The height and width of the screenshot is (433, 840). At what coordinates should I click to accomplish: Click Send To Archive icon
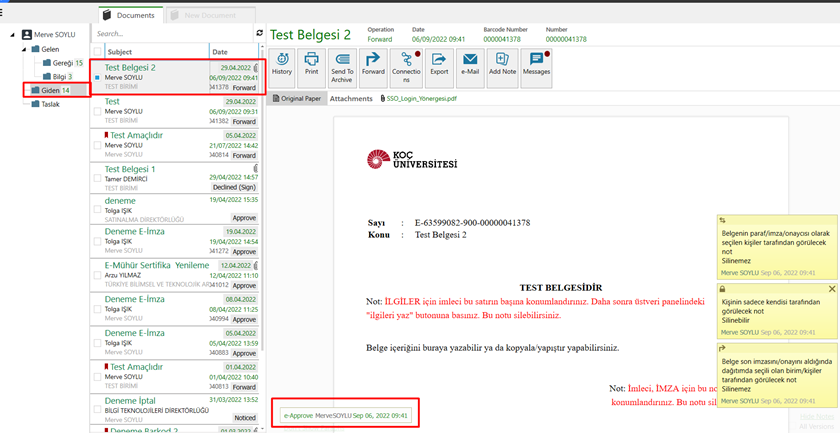[x=342, y=65]
